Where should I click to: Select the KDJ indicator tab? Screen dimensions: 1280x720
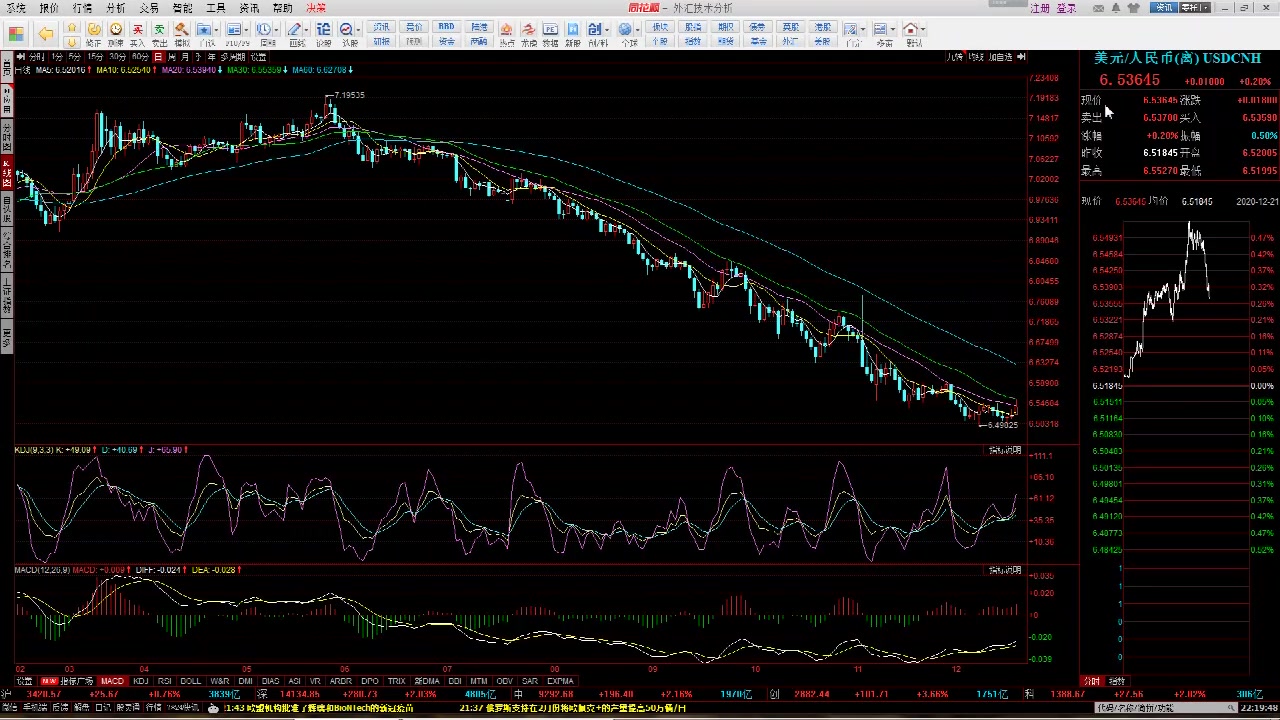pos(141,681)
